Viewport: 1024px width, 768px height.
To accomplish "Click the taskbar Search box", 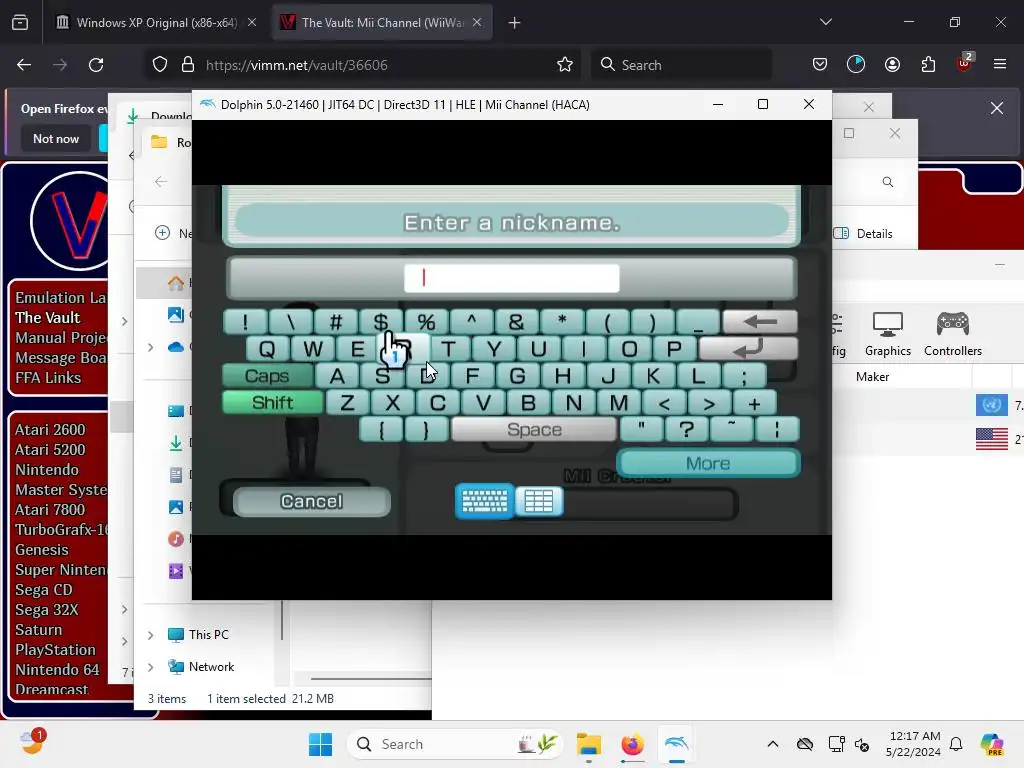I will click(x=455, y=744).
